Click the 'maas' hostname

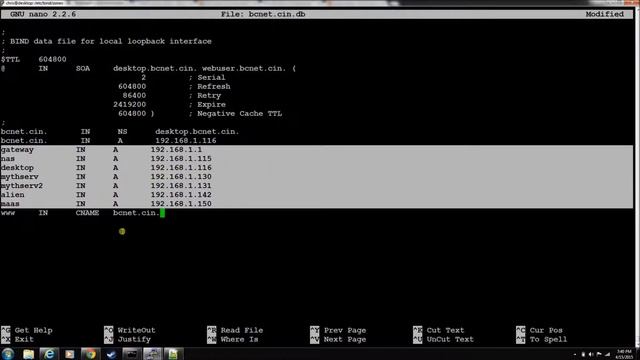click(10, 204)
